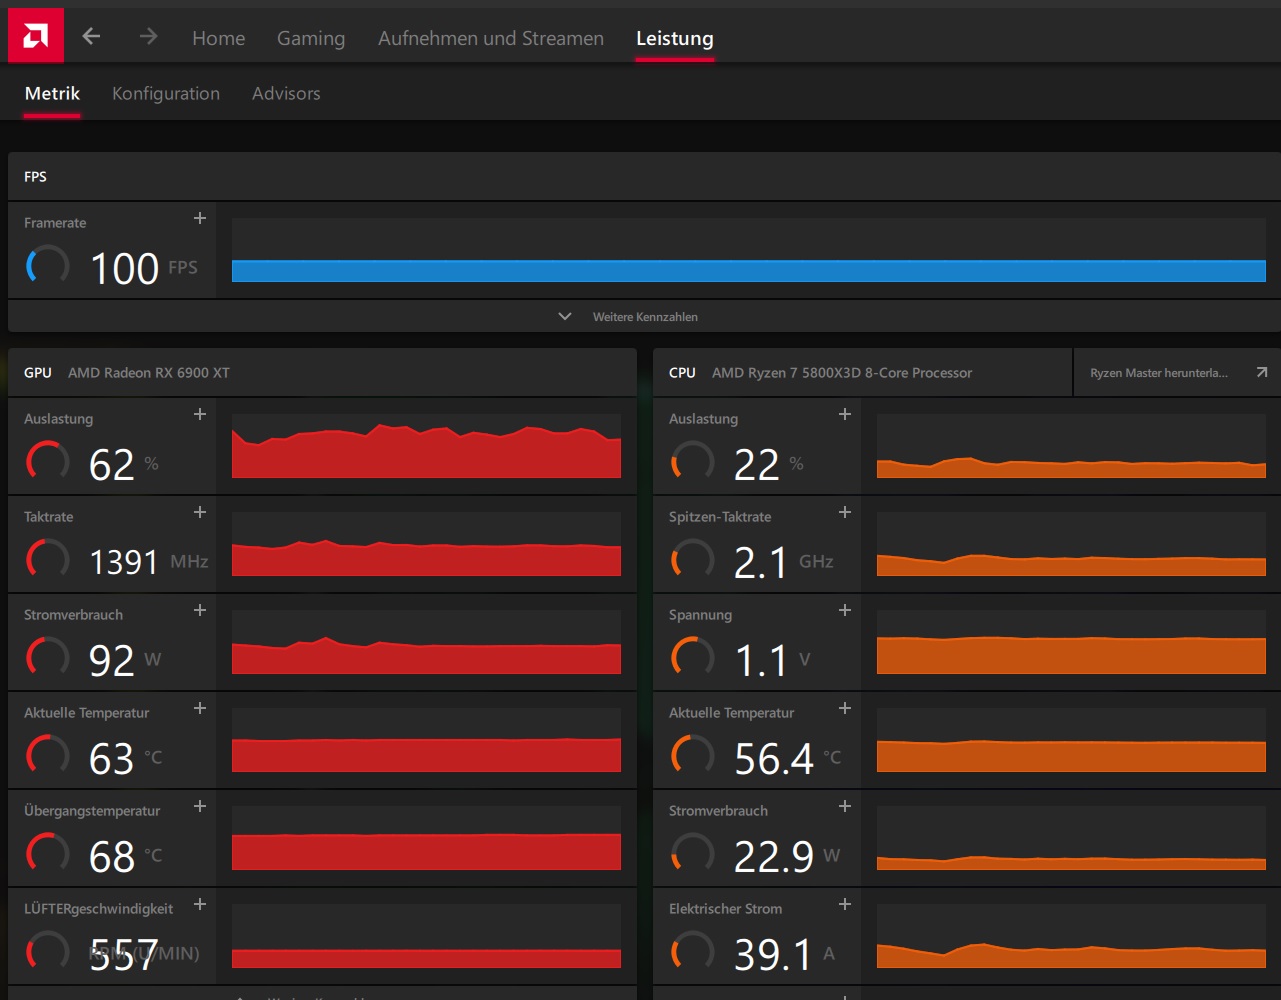Select the Leistung tab

pyautogui.click(x=675, y=38)
